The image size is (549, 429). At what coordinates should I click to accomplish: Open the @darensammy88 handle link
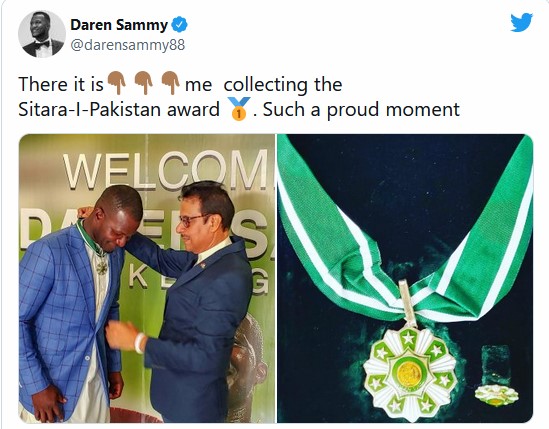128,45
